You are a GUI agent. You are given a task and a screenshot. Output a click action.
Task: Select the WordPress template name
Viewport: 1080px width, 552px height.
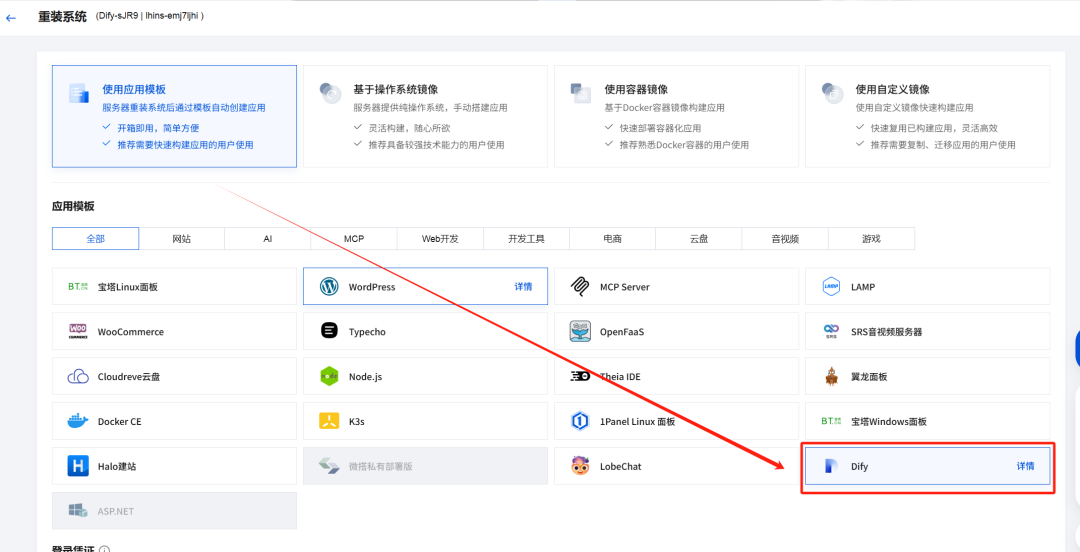[x=372, y=287]
